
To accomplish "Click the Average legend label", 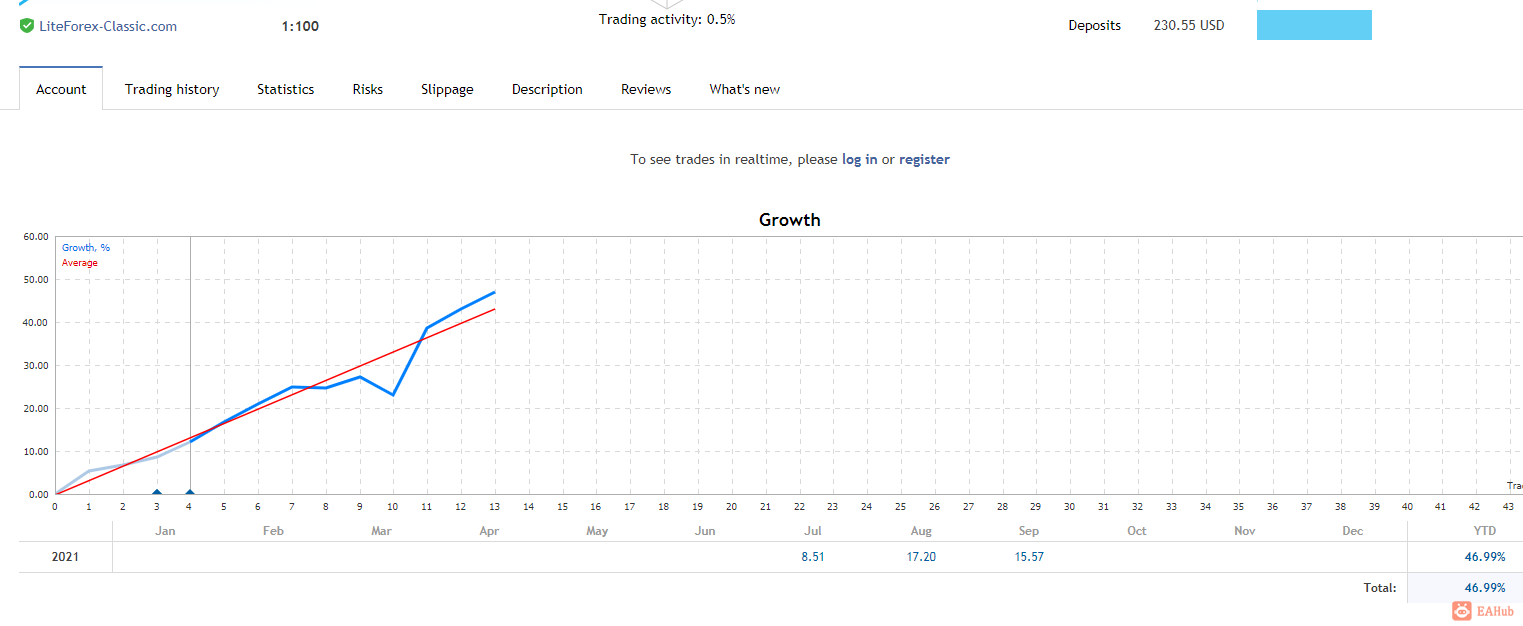I will (x=80, y=263).
